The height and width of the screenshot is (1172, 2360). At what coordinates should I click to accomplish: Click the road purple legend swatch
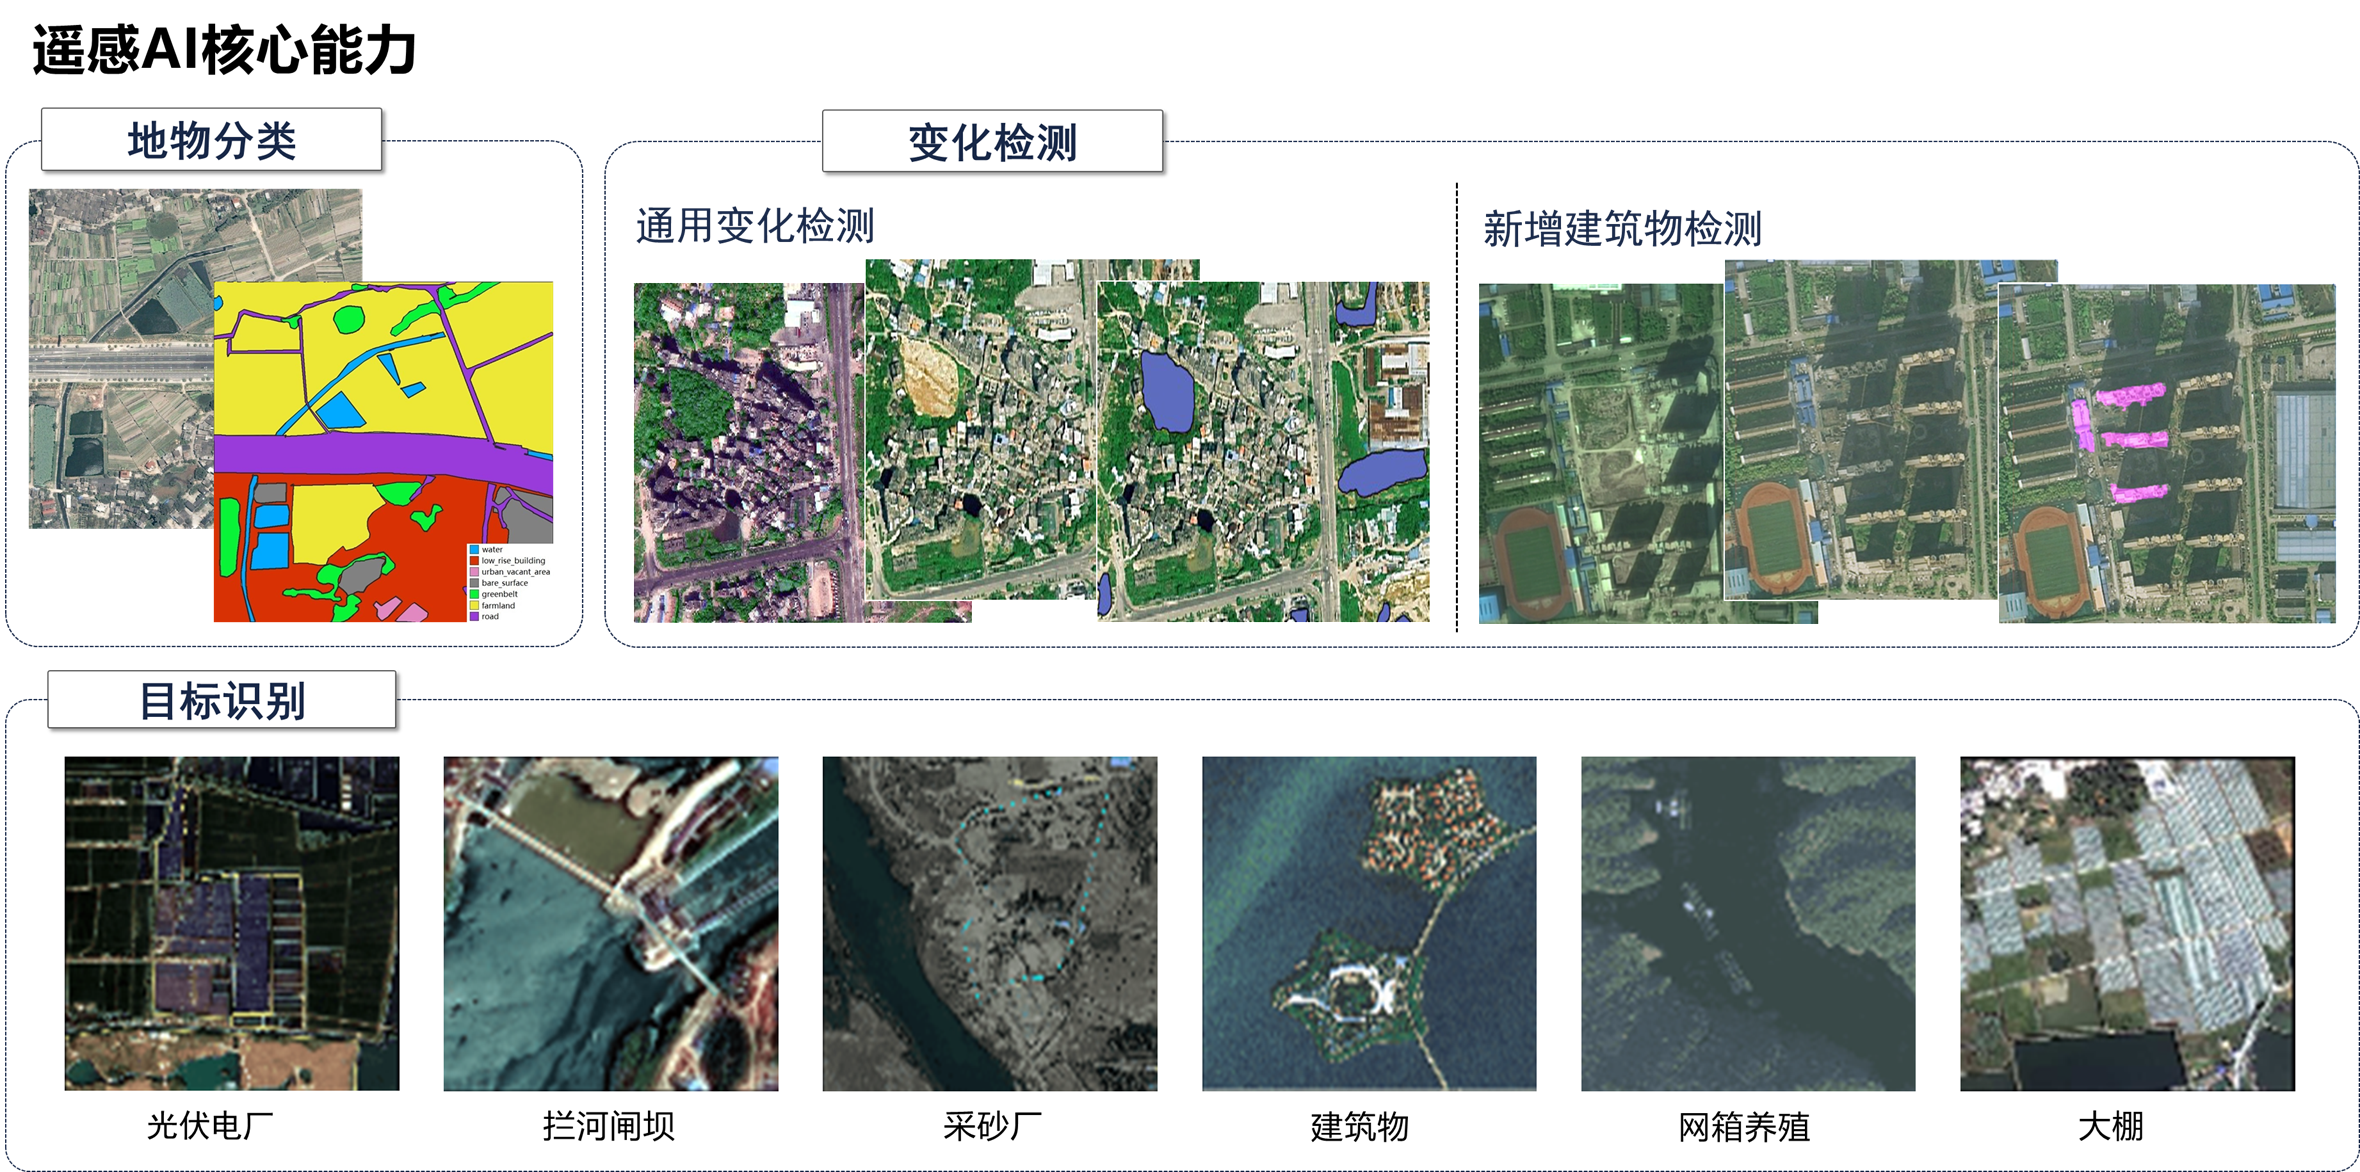coord(474,617)
